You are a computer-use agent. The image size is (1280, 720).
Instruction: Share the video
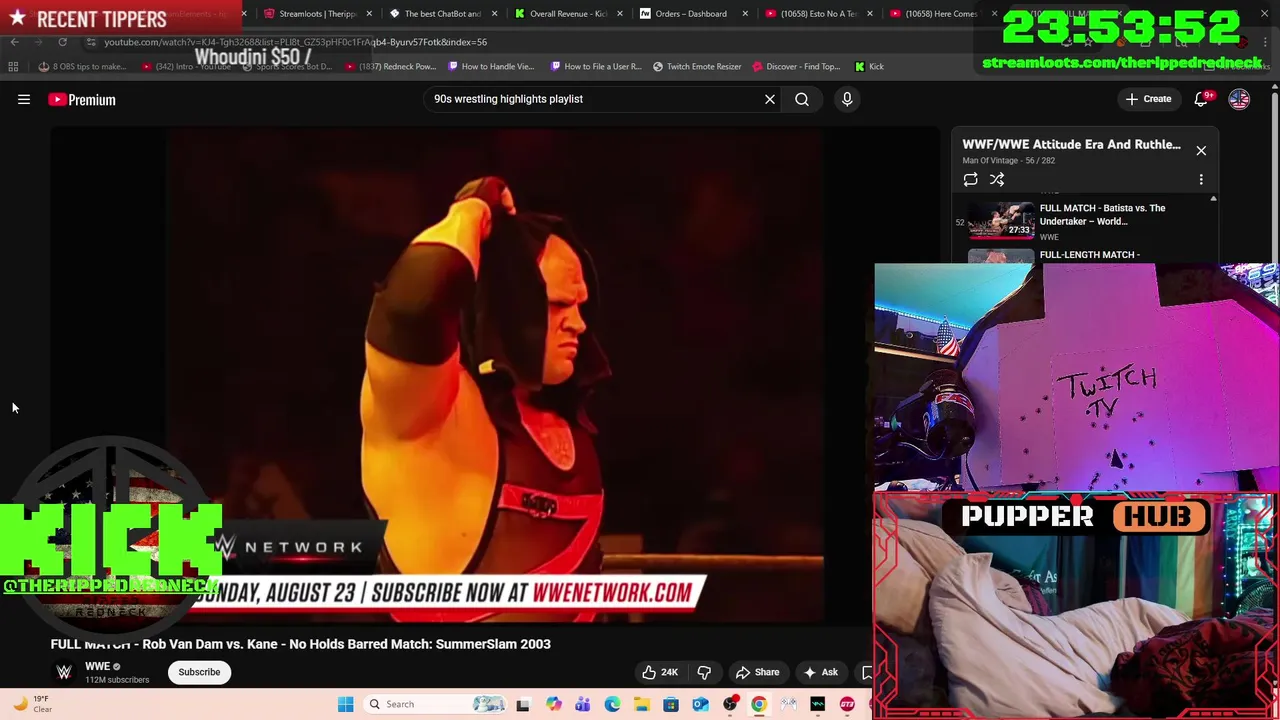pyautogui.click(x=757, y=672)
